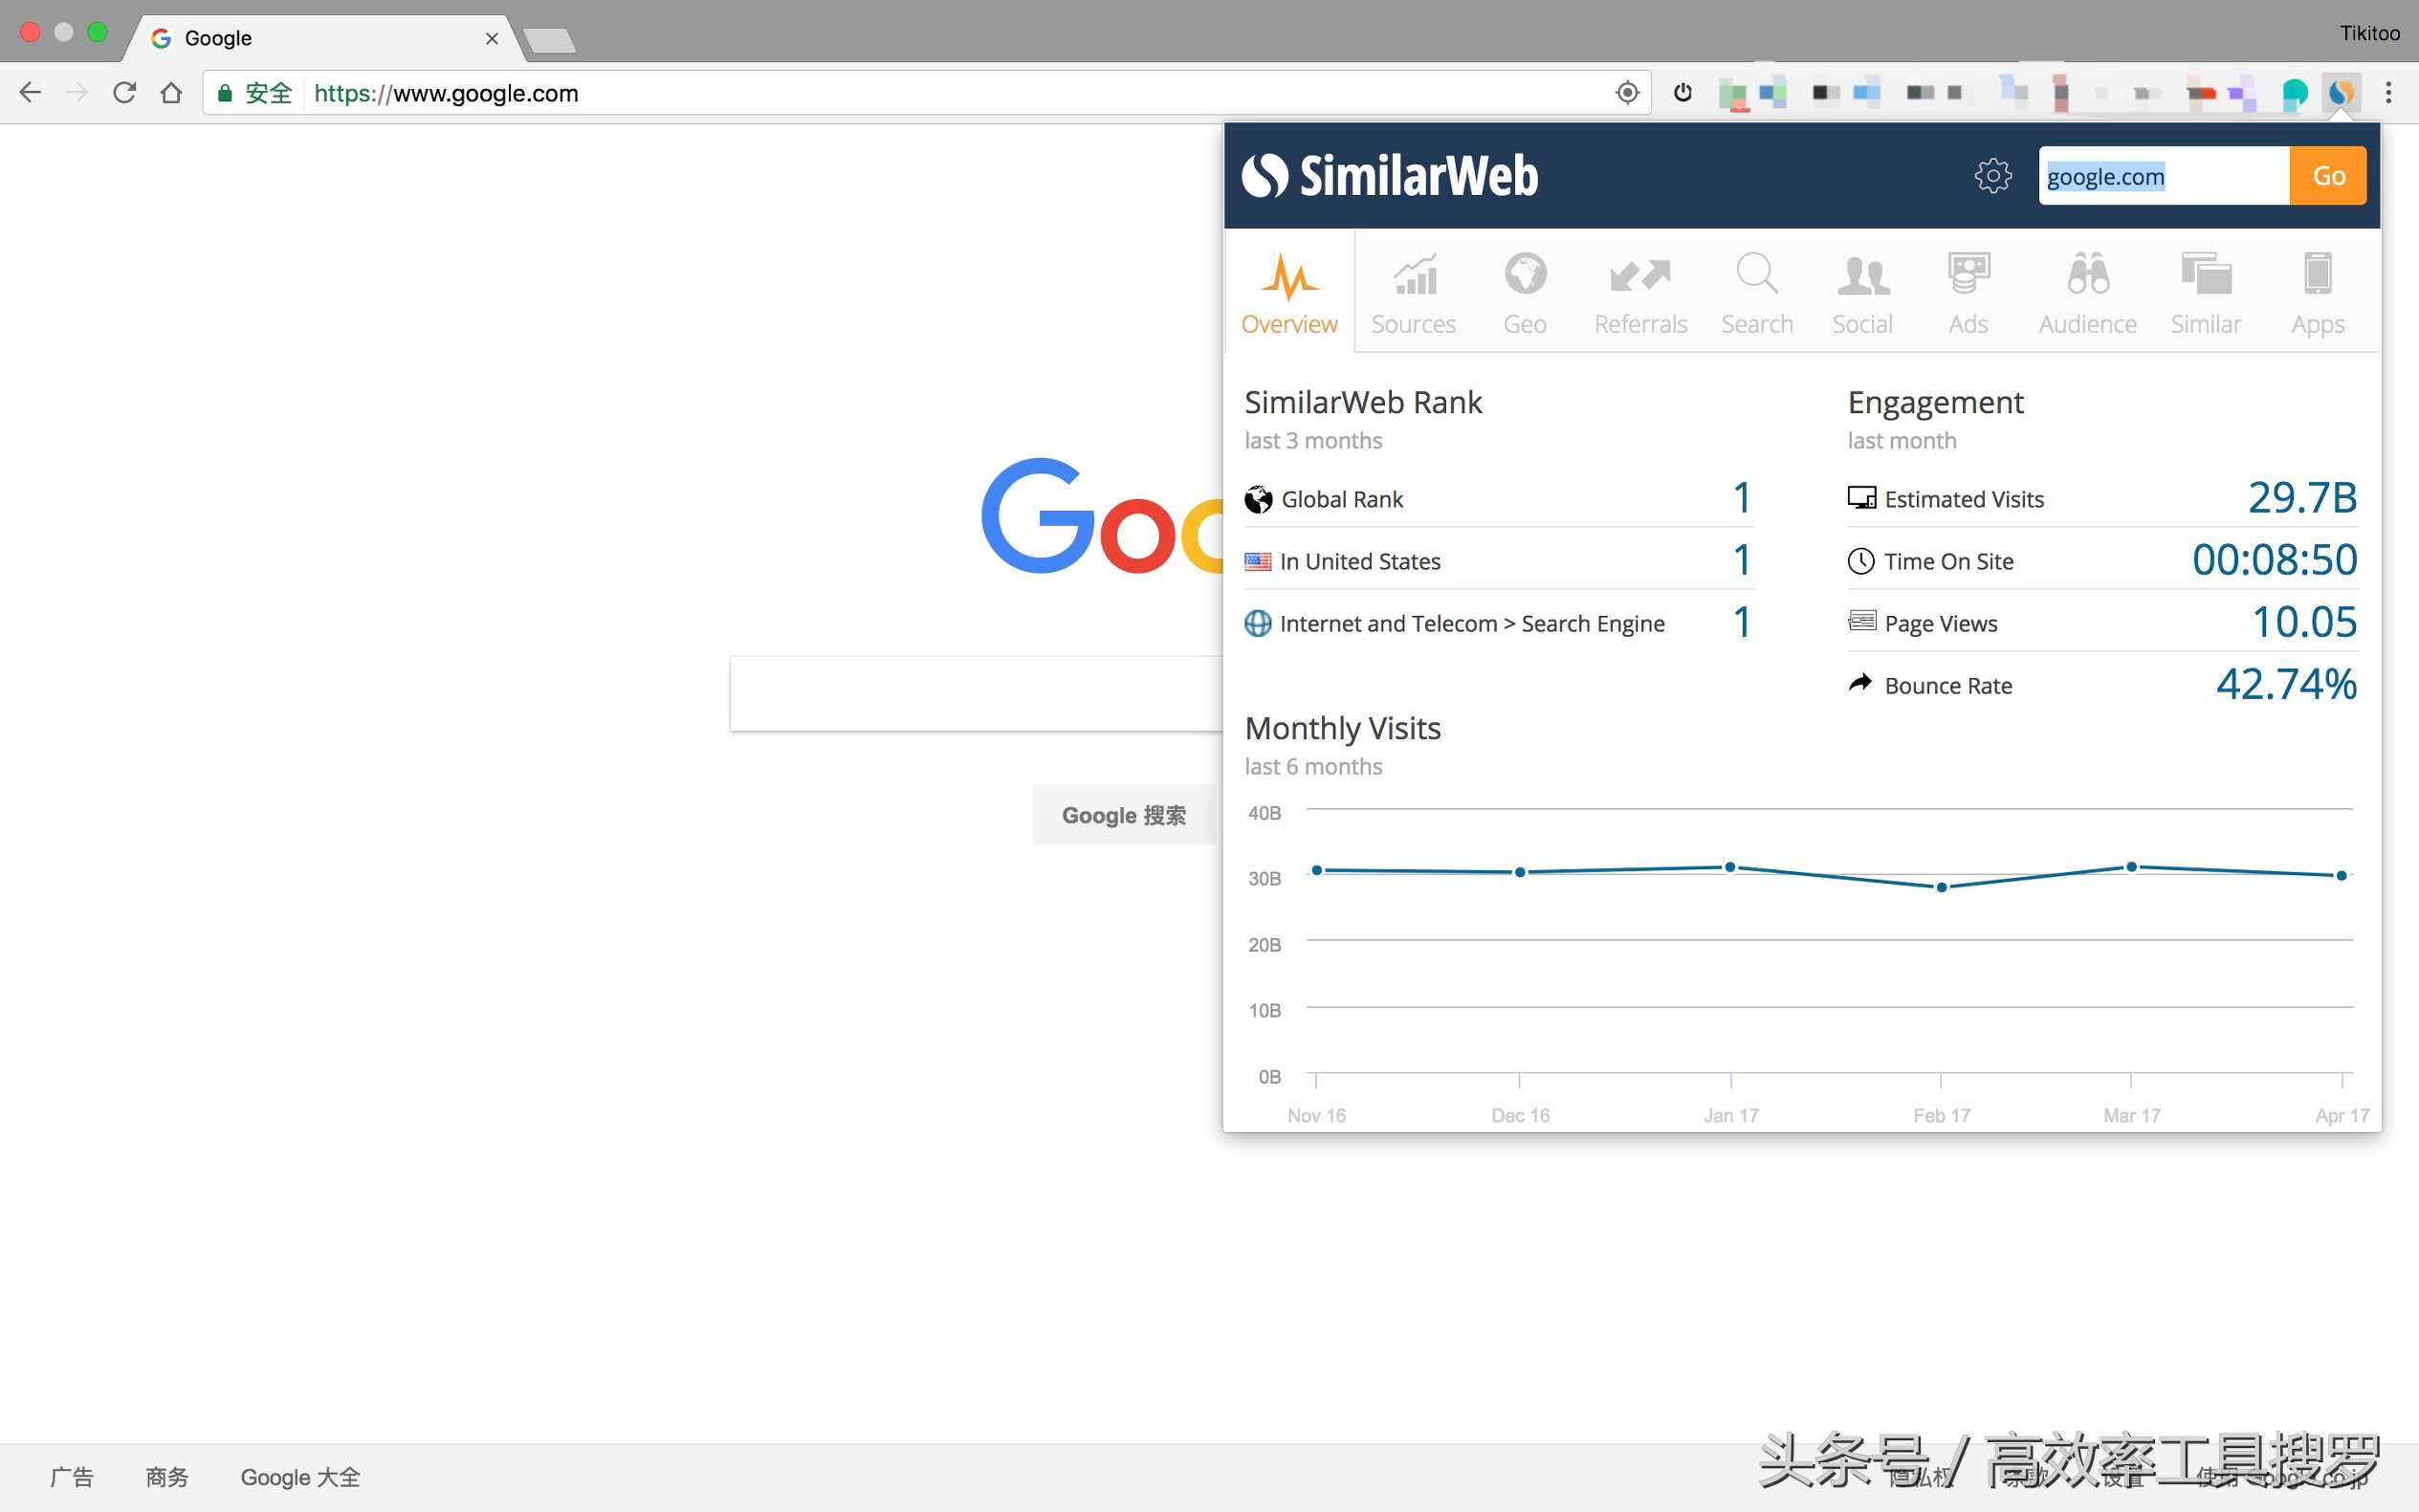Click the SimilarWeb logo
This screenshot has width=2419, height=1512.
click(1390, 176)
